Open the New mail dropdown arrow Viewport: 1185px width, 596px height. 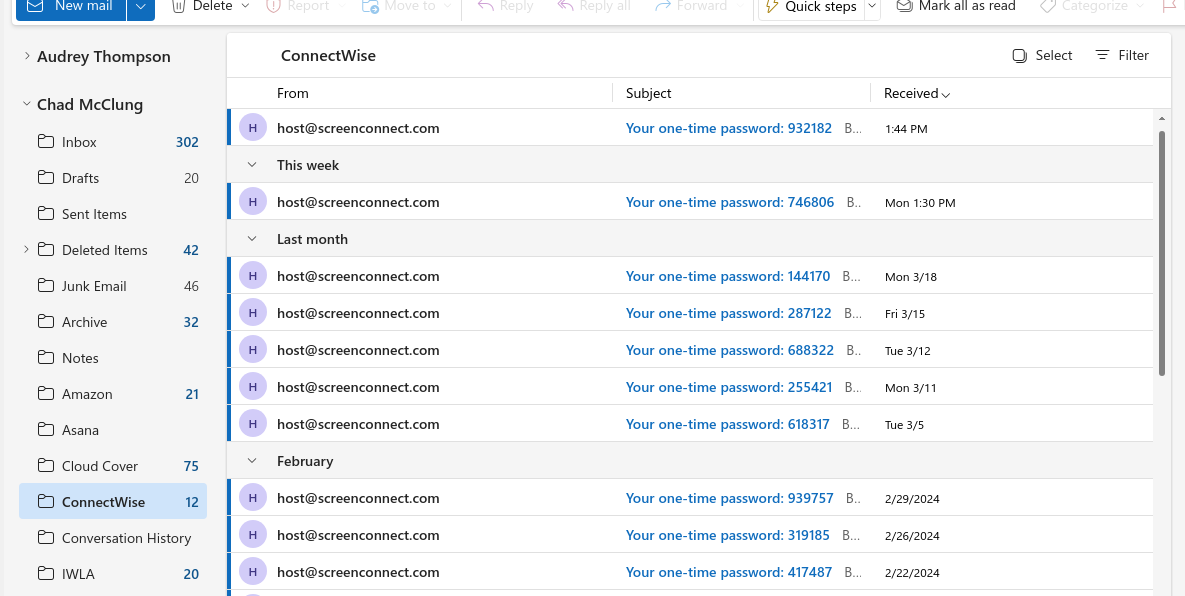[141, 8]
